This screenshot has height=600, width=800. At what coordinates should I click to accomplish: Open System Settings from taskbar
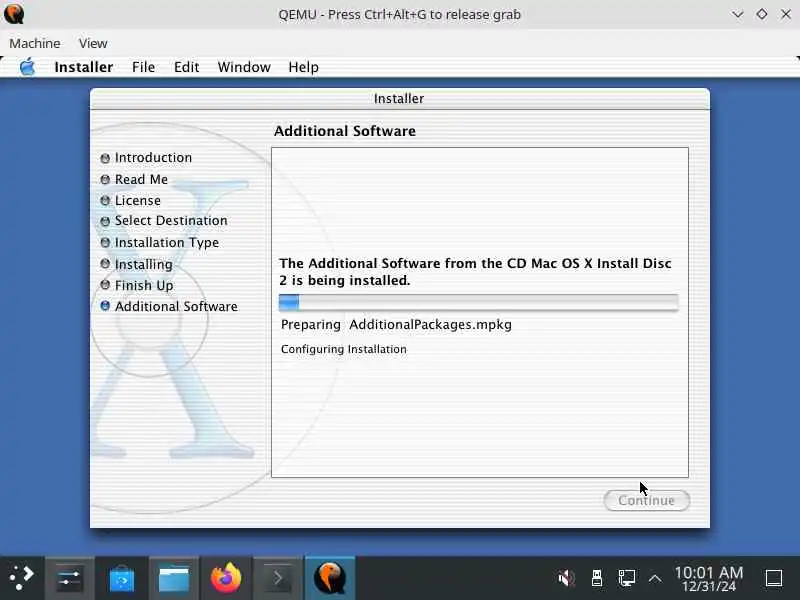(x=69, y=578)
